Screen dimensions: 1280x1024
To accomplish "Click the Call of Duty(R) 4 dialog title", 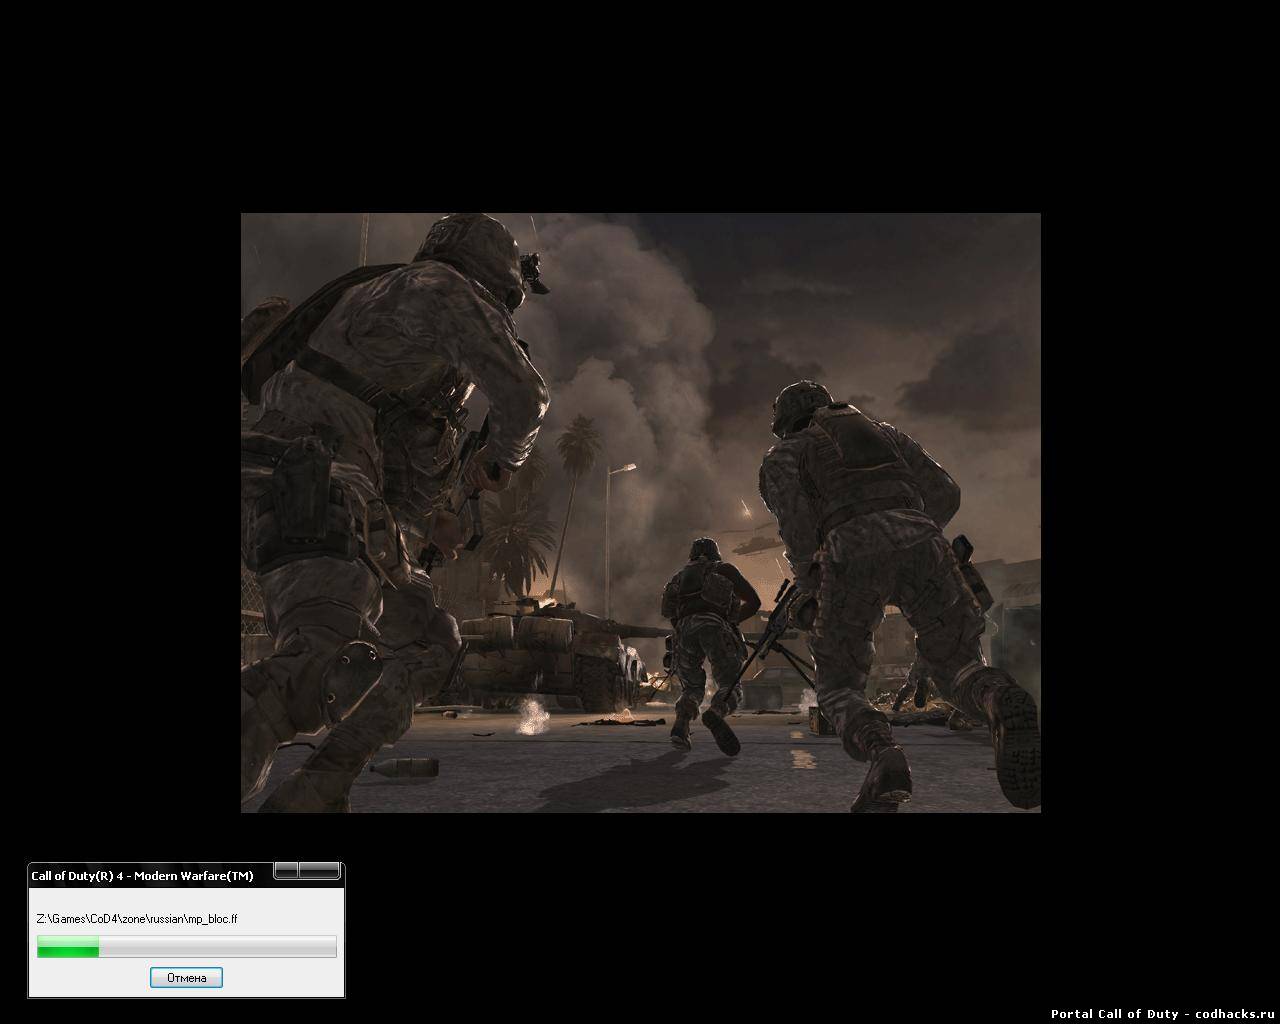I will tap(142, 876).
